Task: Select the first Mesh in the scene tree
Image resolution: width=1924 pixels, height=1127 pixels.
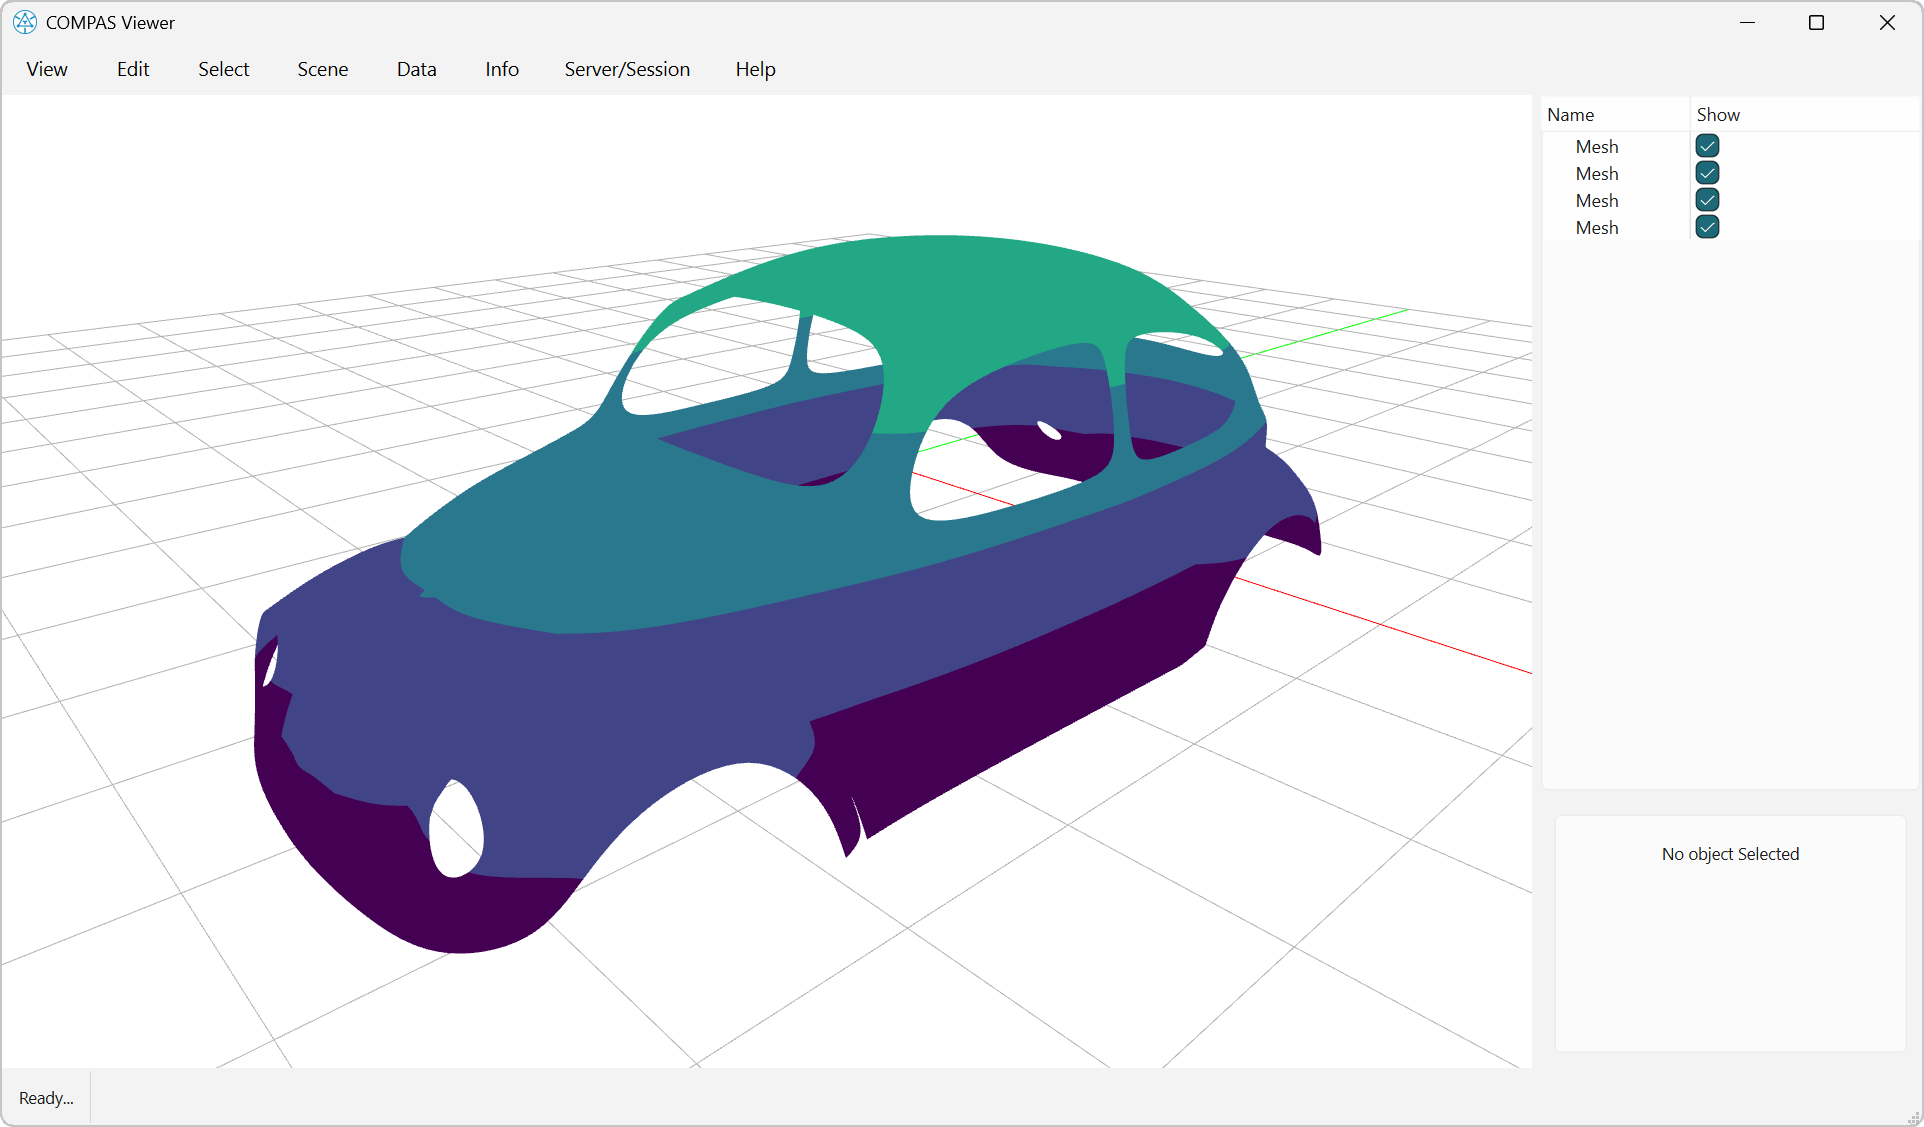Action: (x=1597, y=146)
